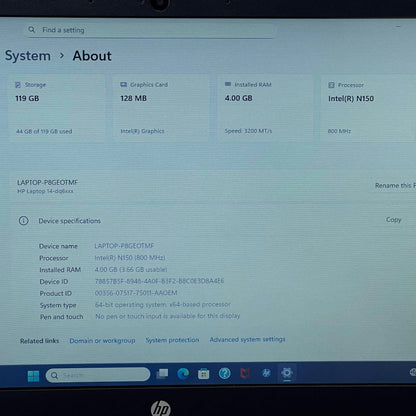Viewport: 416px width, 416px height.
Task: Click the Rename this PC button
Action: (x=395, y=185)
